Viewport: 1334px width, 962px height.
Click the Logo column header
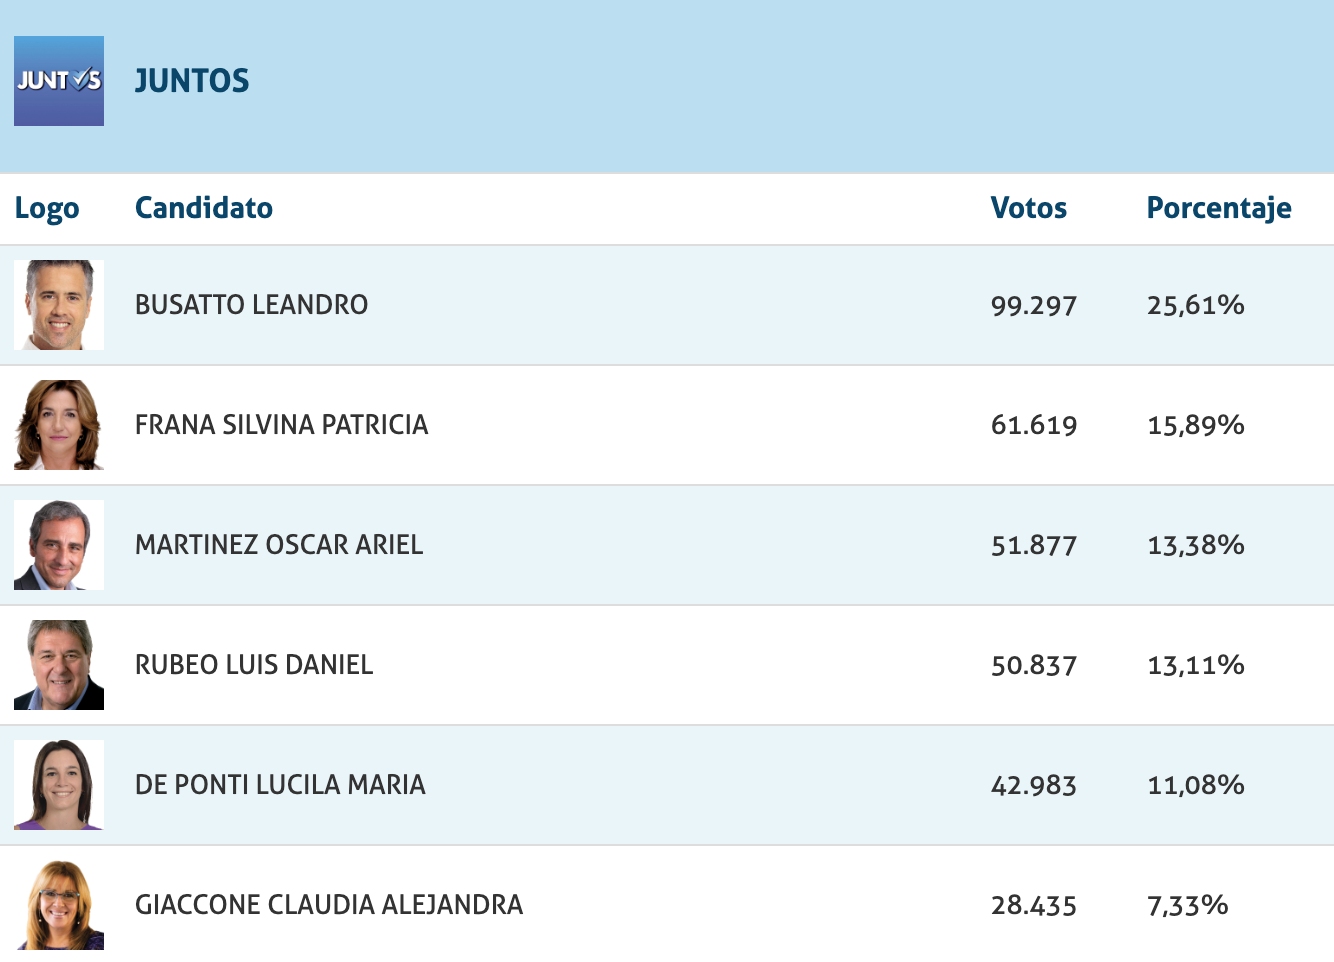(47, 209)
